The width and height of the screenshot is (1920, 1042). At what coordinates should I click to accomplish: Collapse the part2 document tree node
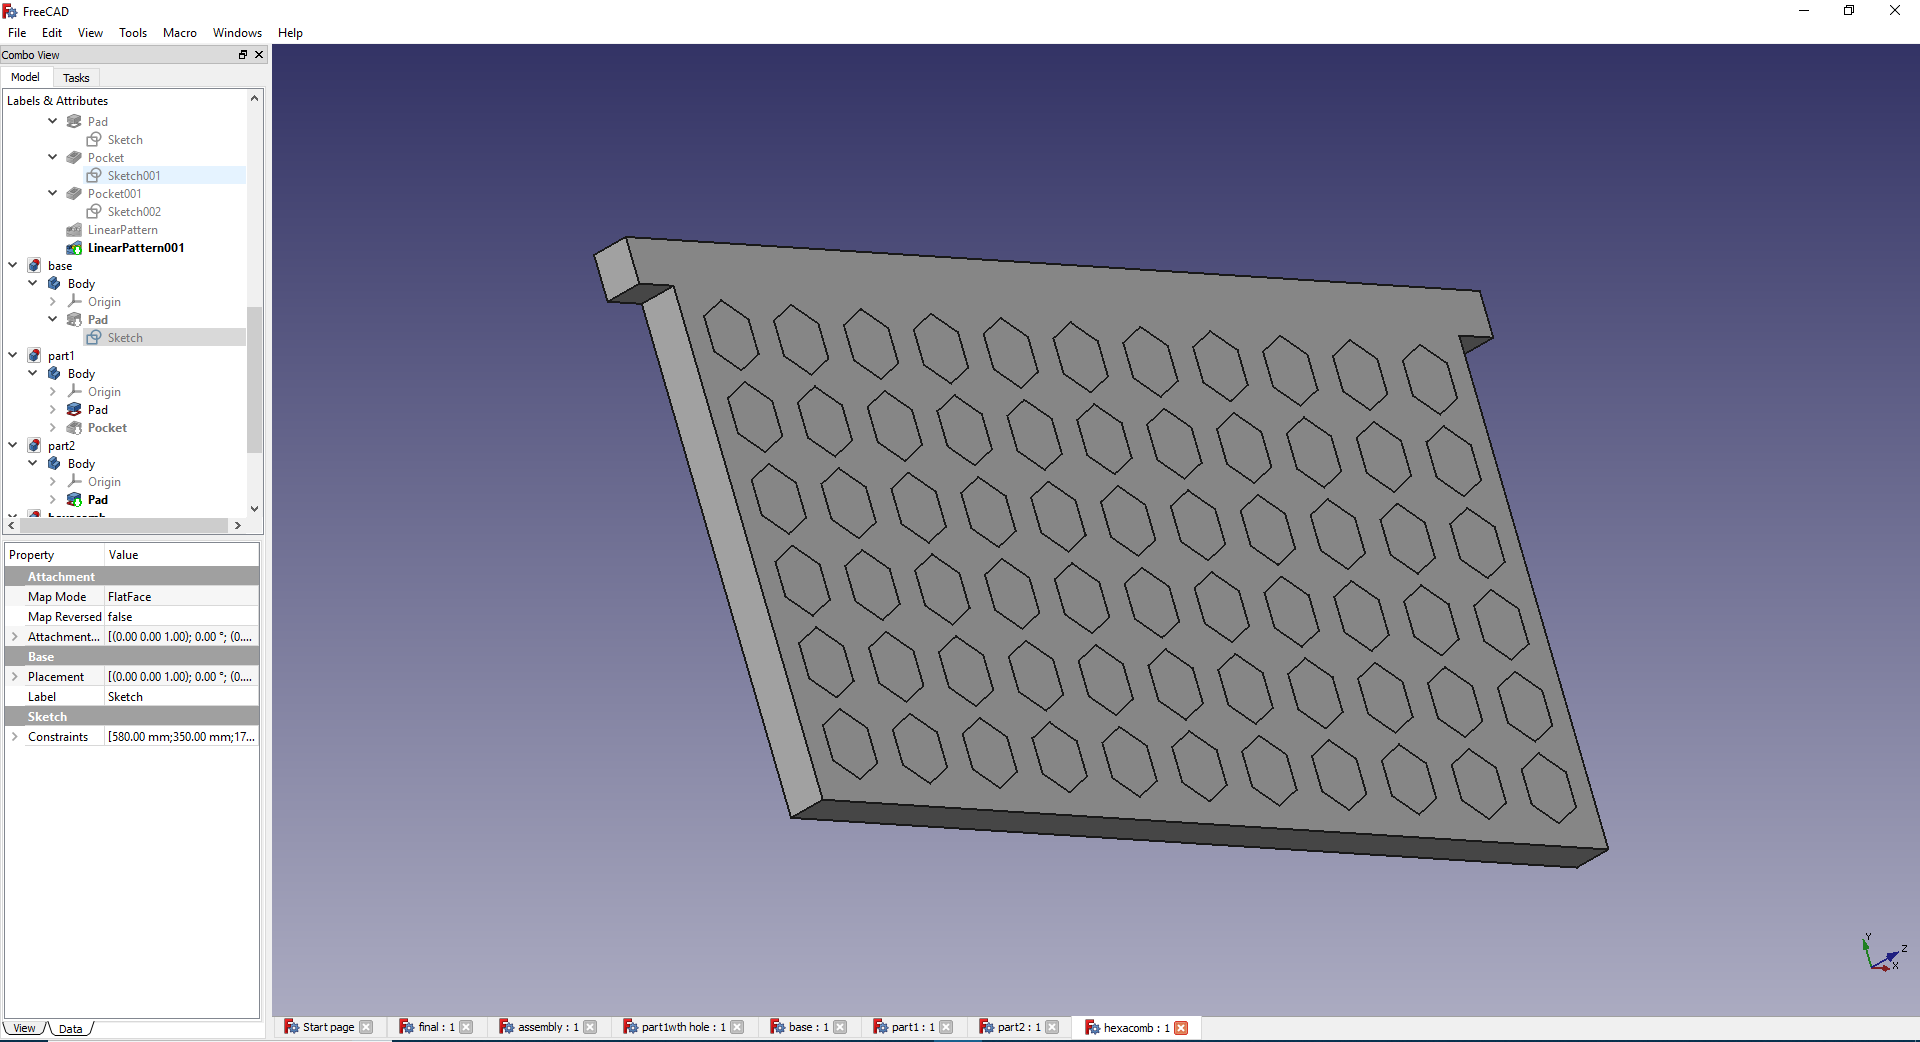tap(13, 445)
